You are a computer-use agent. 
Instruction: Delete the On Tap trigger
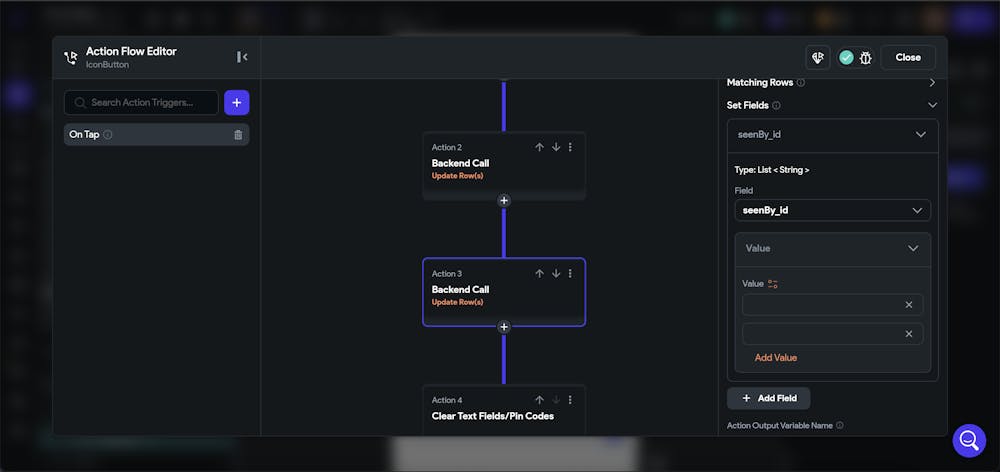[x=238, y=135]
